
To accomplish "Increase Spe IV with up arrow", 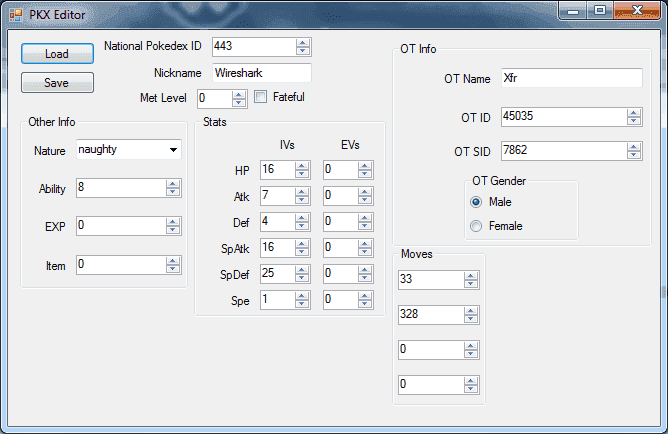I will click(x=302, y=296).
